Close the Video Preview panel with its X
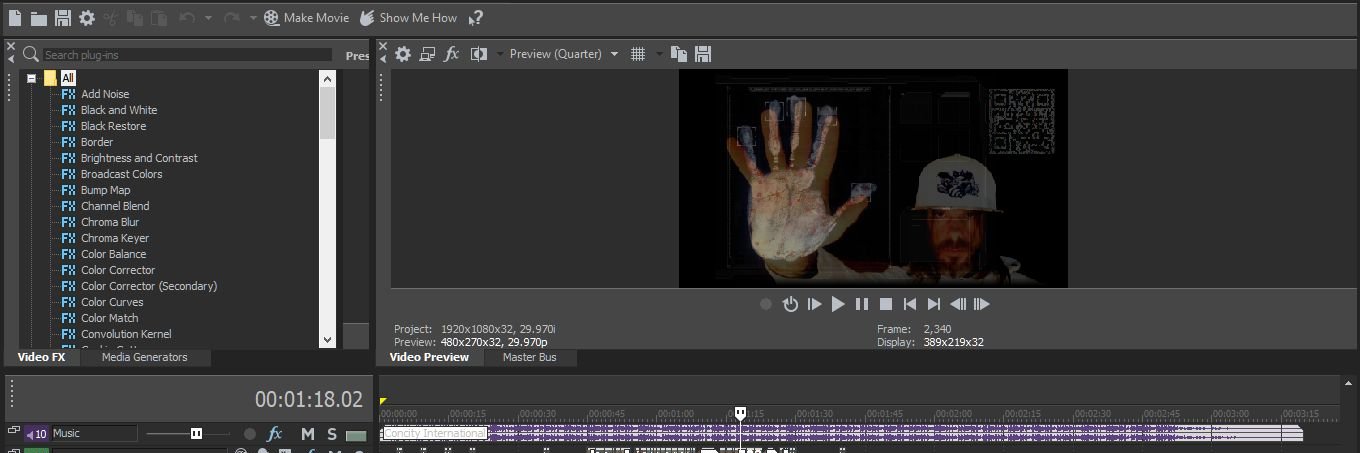The image size is (1360, 453). coord(381,46)
